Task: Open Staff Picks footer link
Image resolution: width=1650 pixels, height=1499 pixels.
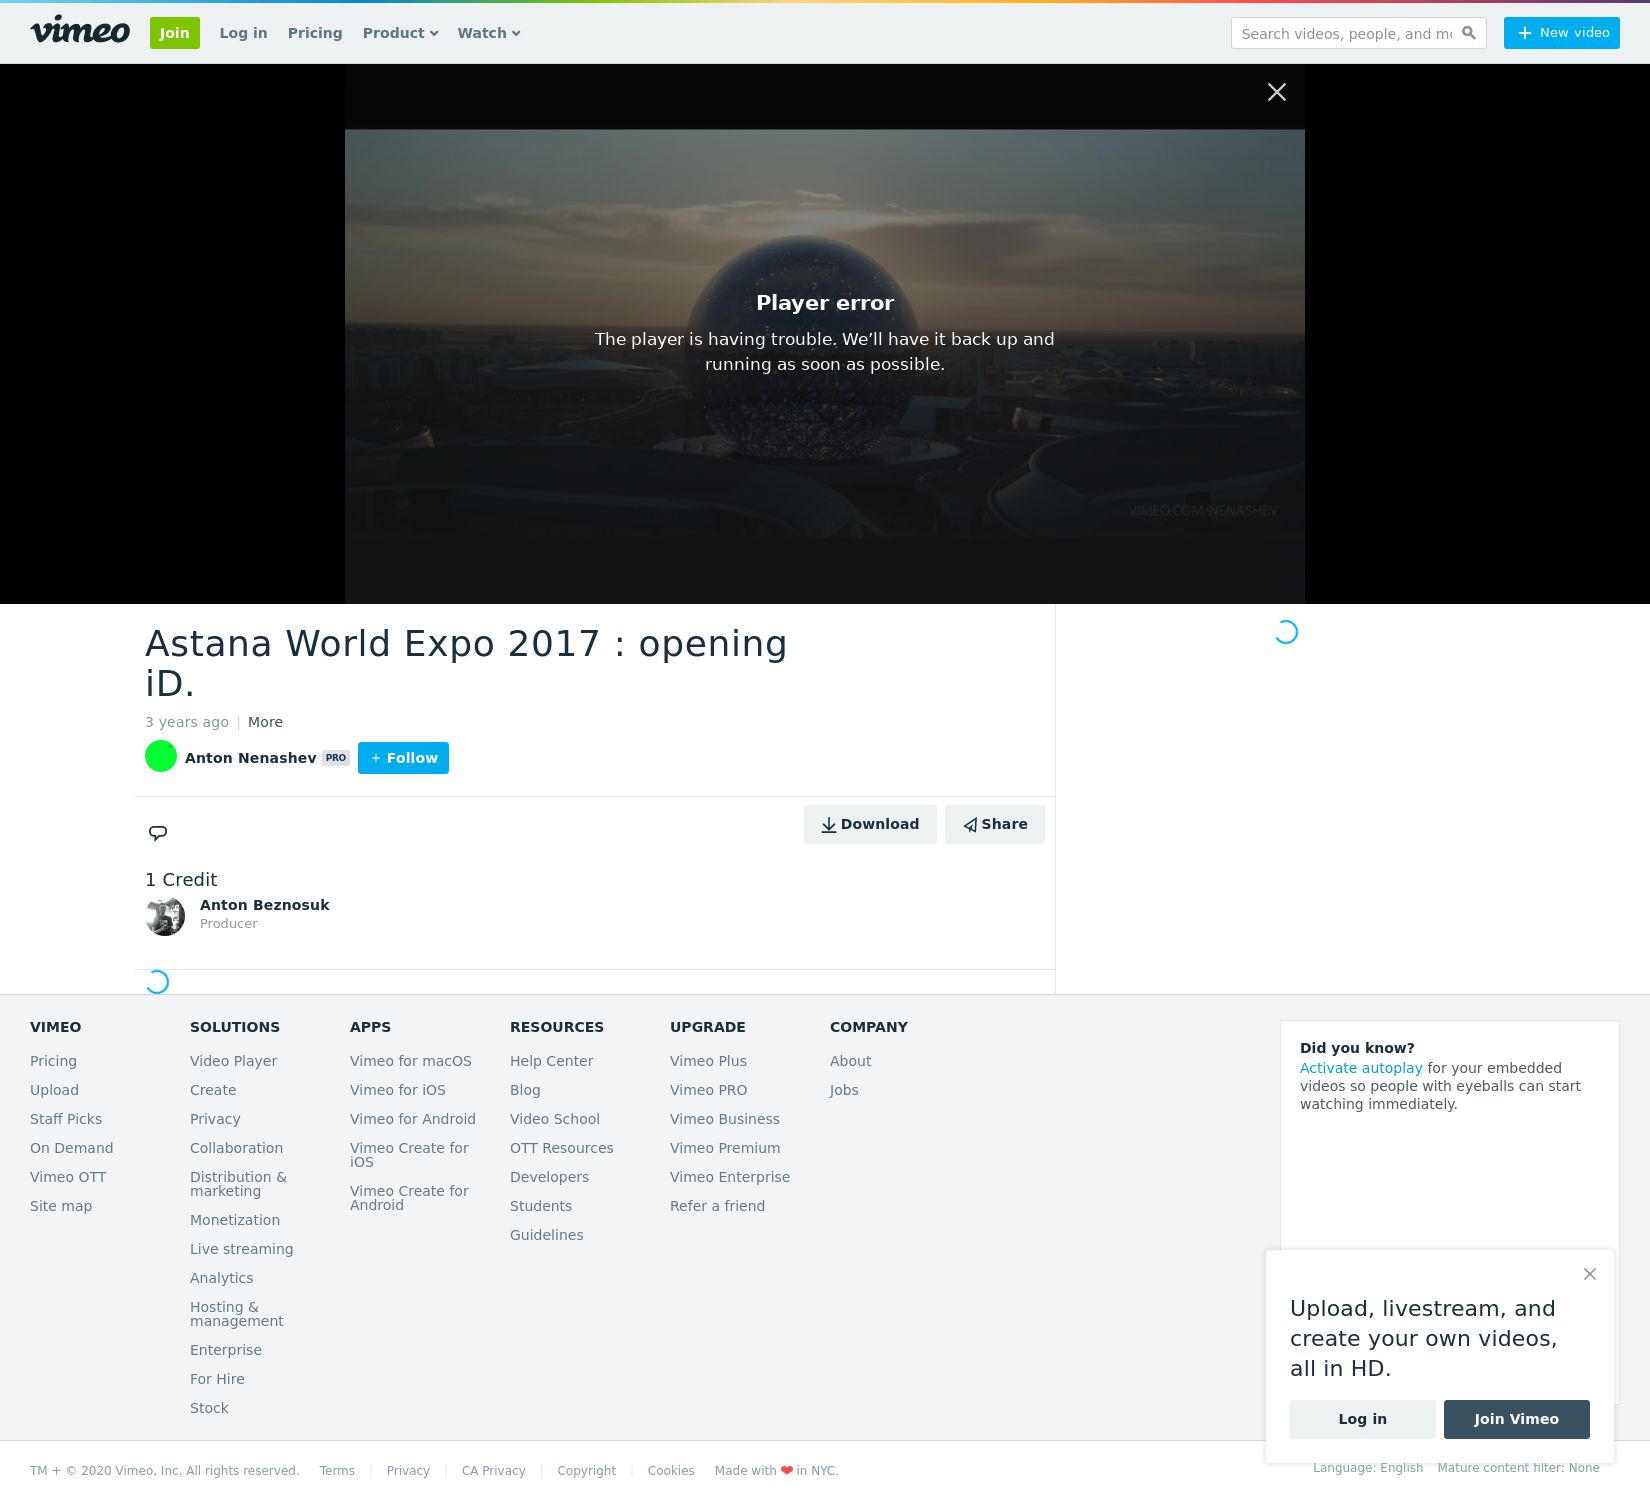Action: pyautogui.click(x=66, y=1119)
